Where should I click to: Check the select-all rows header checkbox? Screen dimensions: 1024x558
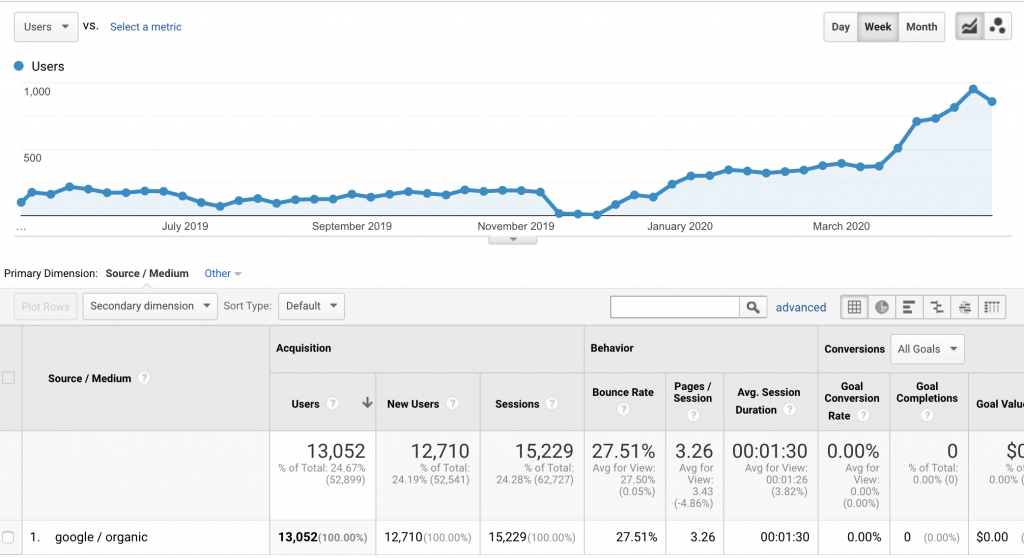[x=8, y=378]
